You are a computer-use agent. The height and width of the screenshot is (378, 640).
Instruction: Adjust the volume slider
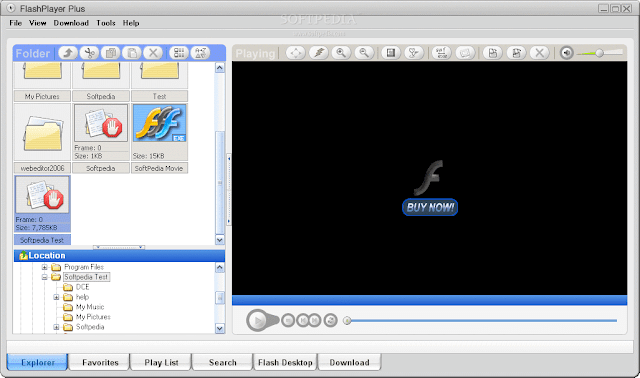pos(599,53)
